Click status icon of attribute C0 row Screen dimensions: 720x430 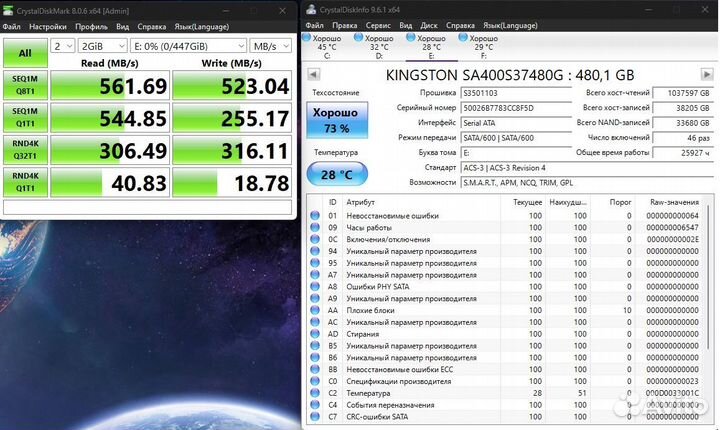[315, 381]
